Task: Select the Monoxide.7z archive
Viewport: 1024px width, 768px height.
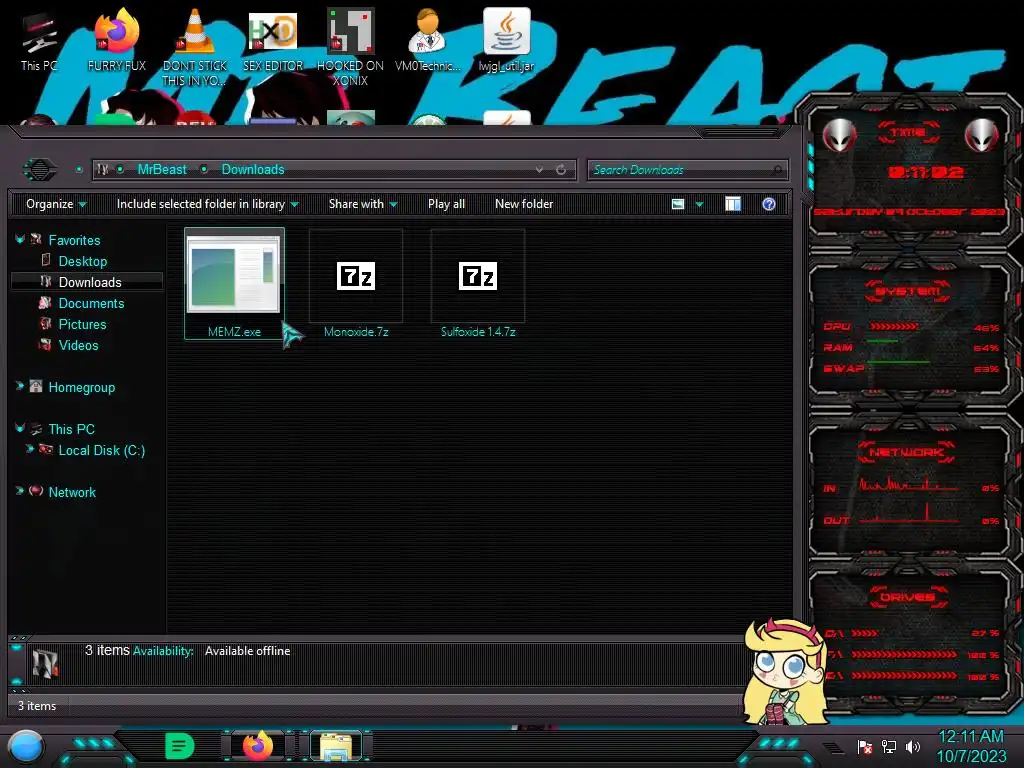Action: coord(356,283)
